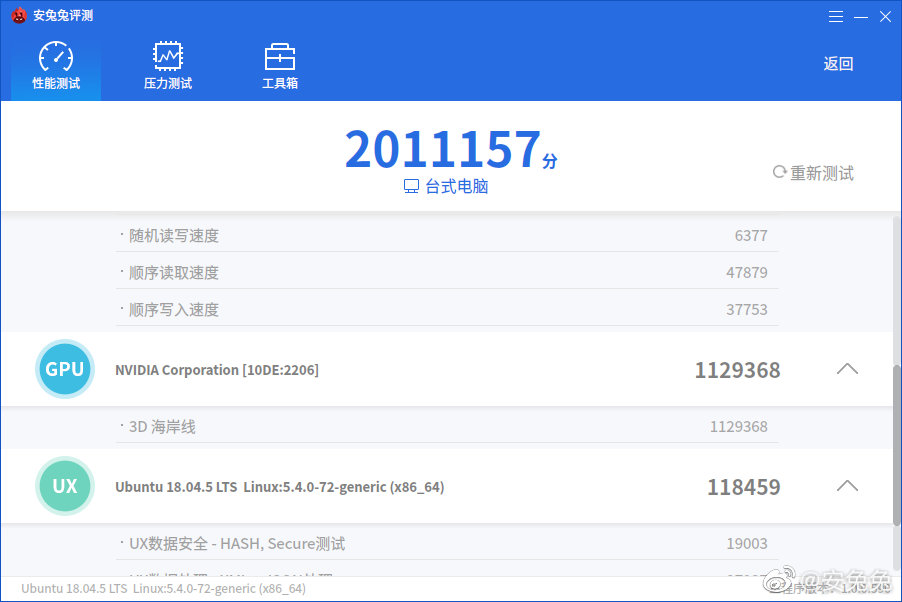The width and height of the screenshot is (902, 602).
Task: Minimize the AnTuTu window
Action: [861, 17]
